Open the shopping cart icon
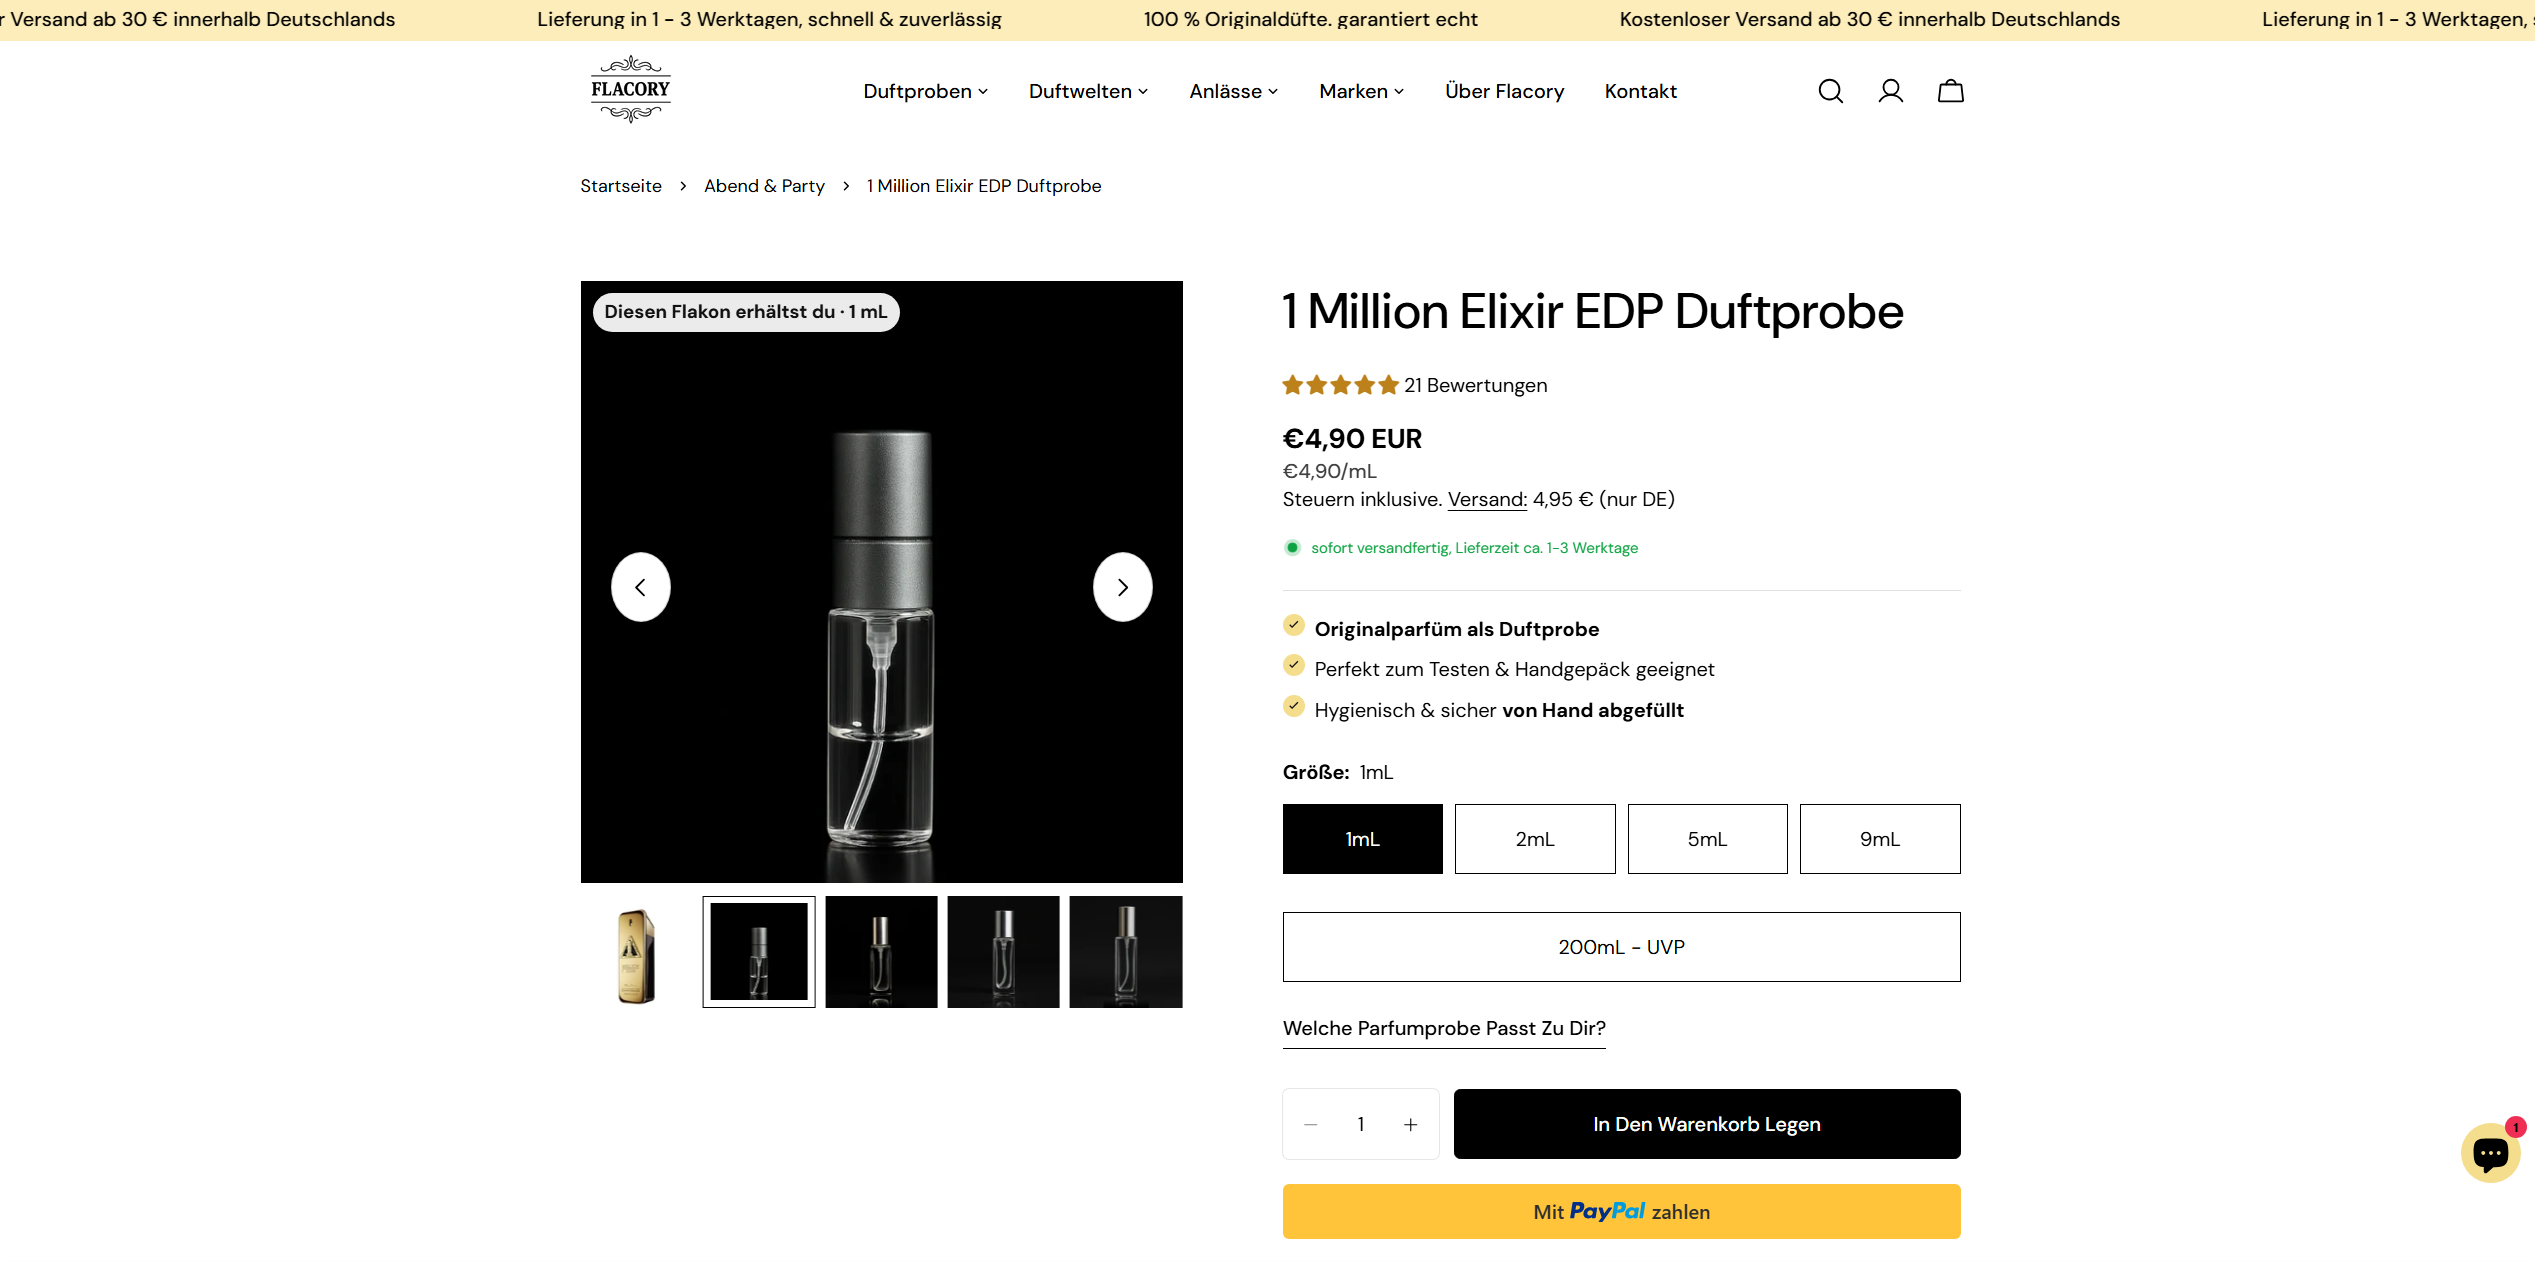 click(1950, 91)
